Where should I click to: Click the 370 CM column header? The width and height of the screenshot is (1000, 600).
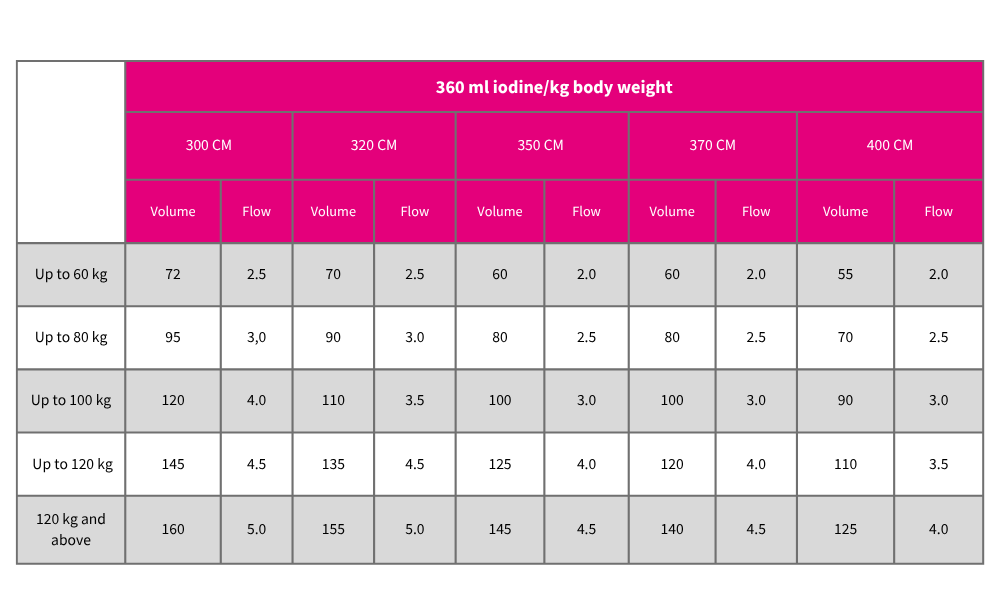pos(712,145)
